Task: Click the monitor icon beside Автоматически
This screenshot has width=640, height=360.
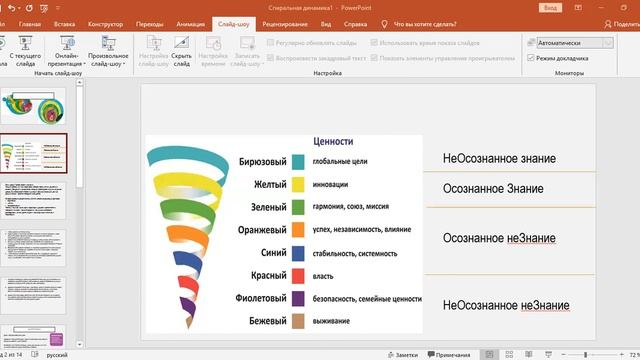Action: [531, 42]
